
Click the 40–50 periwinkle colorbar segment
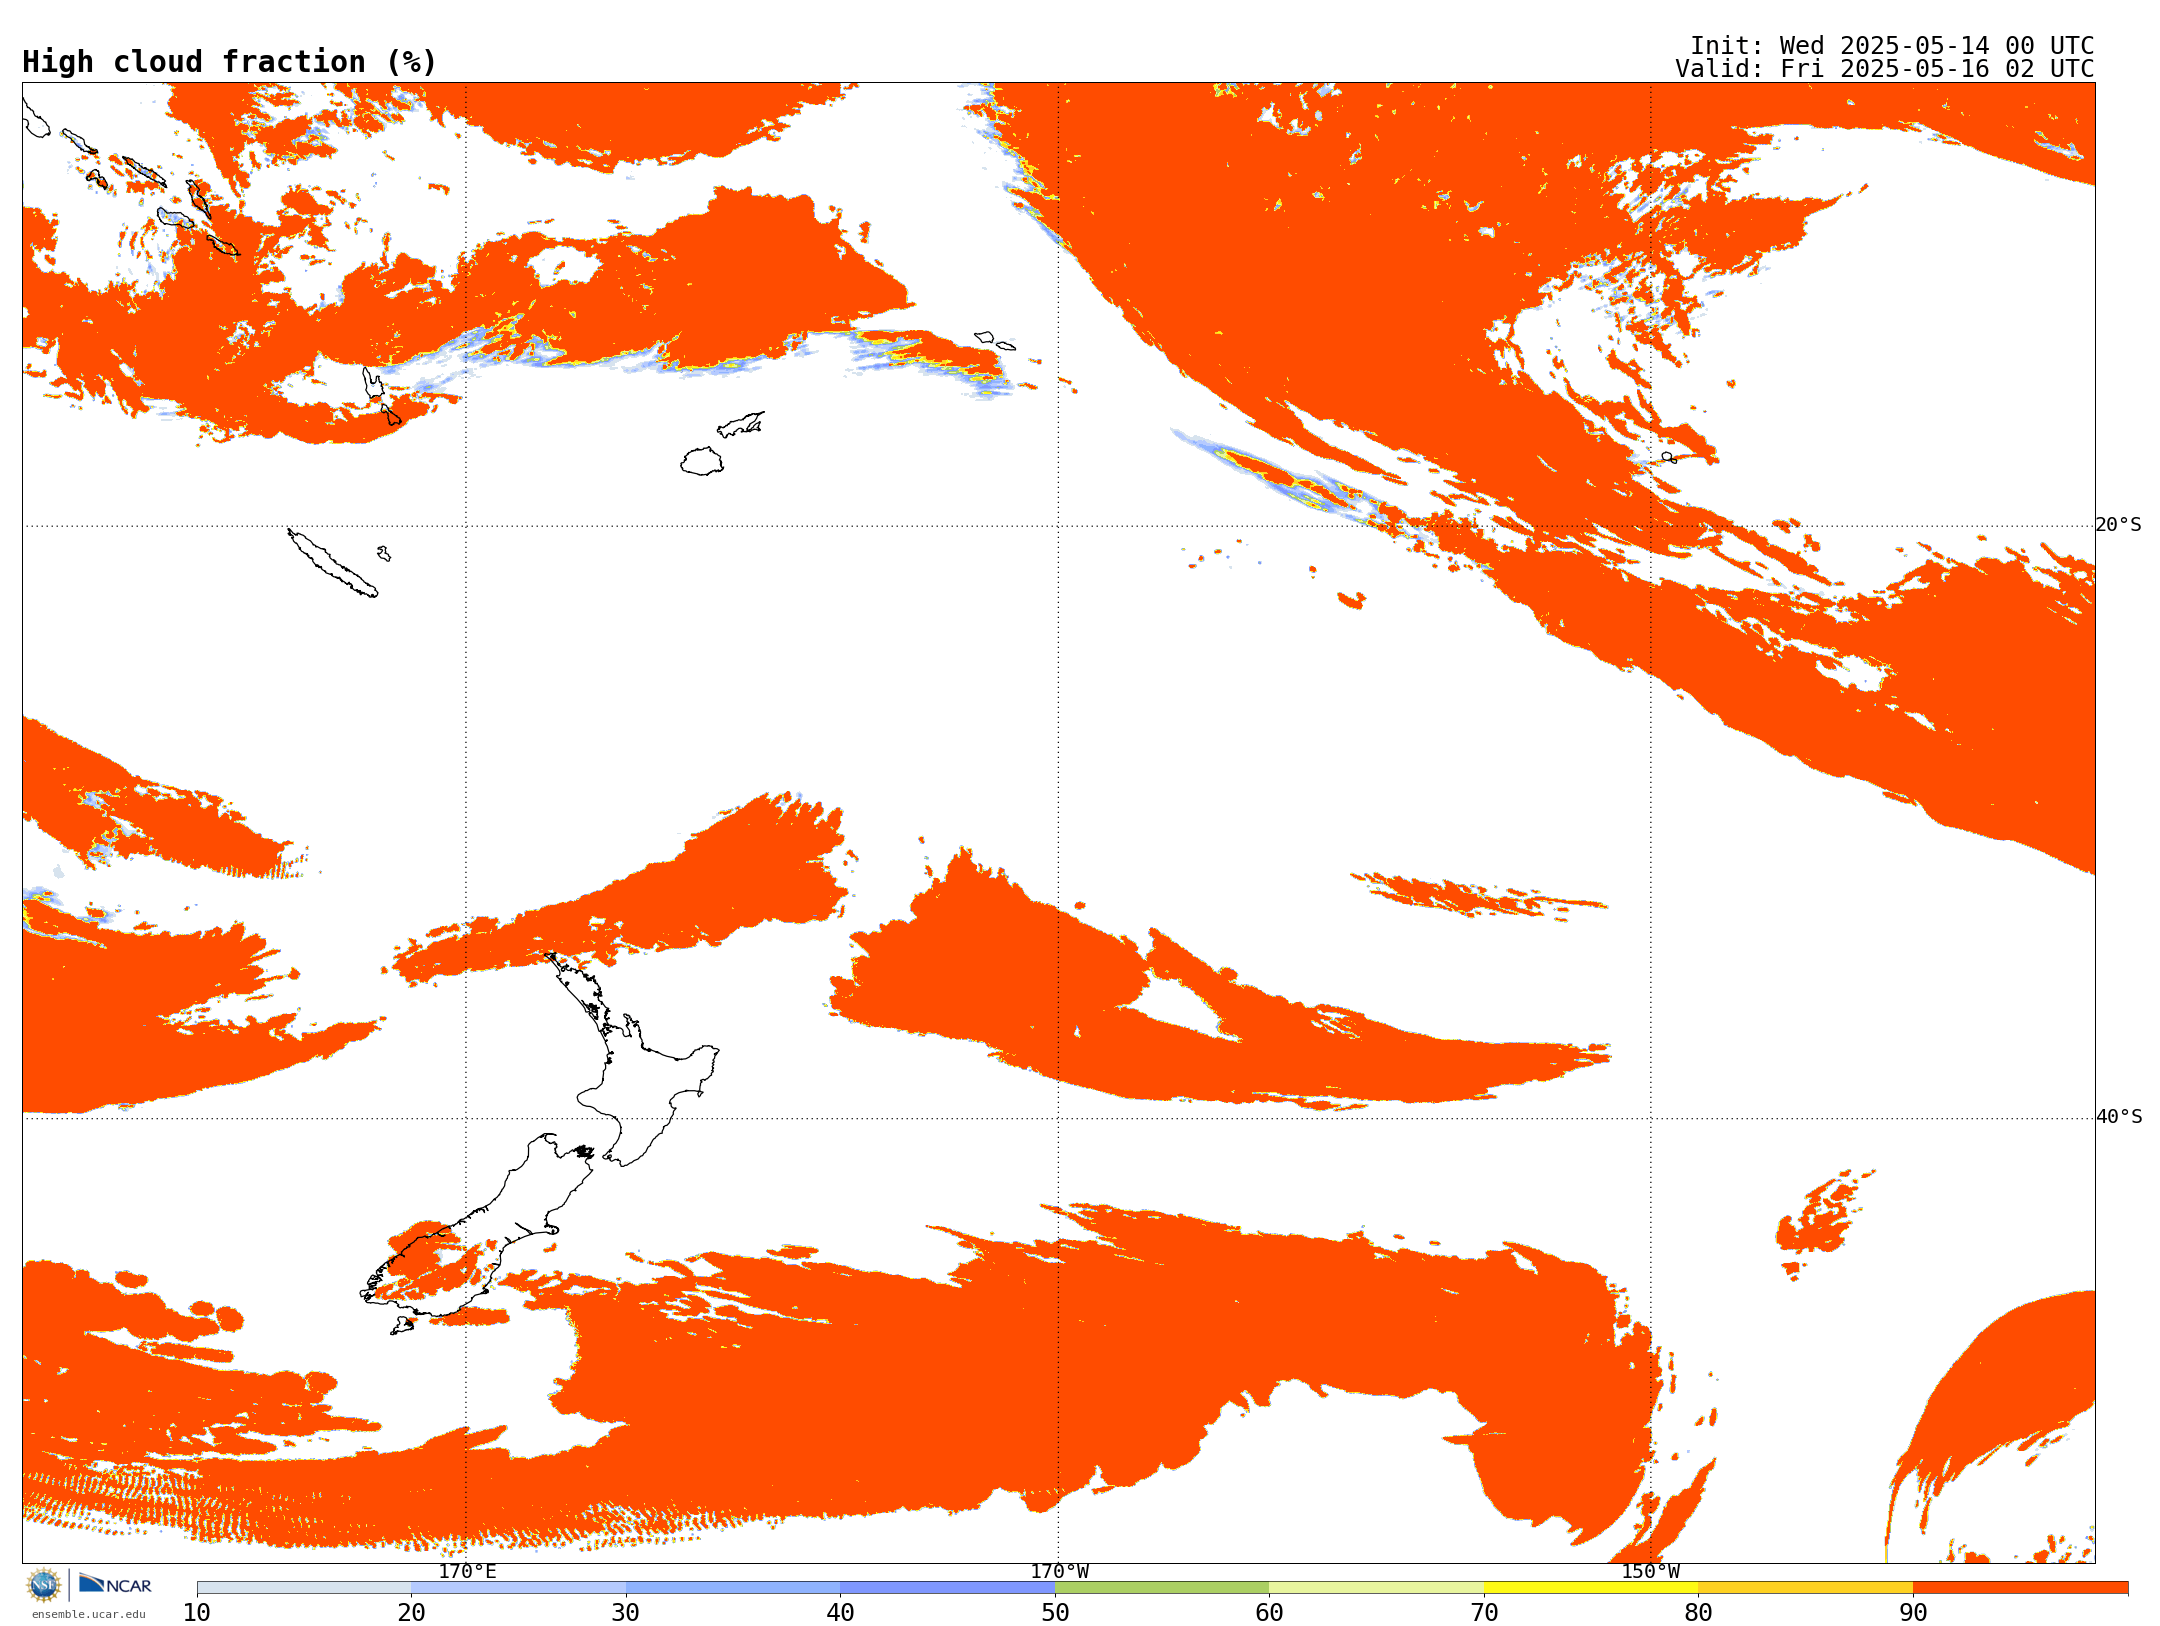[948, 1588]
